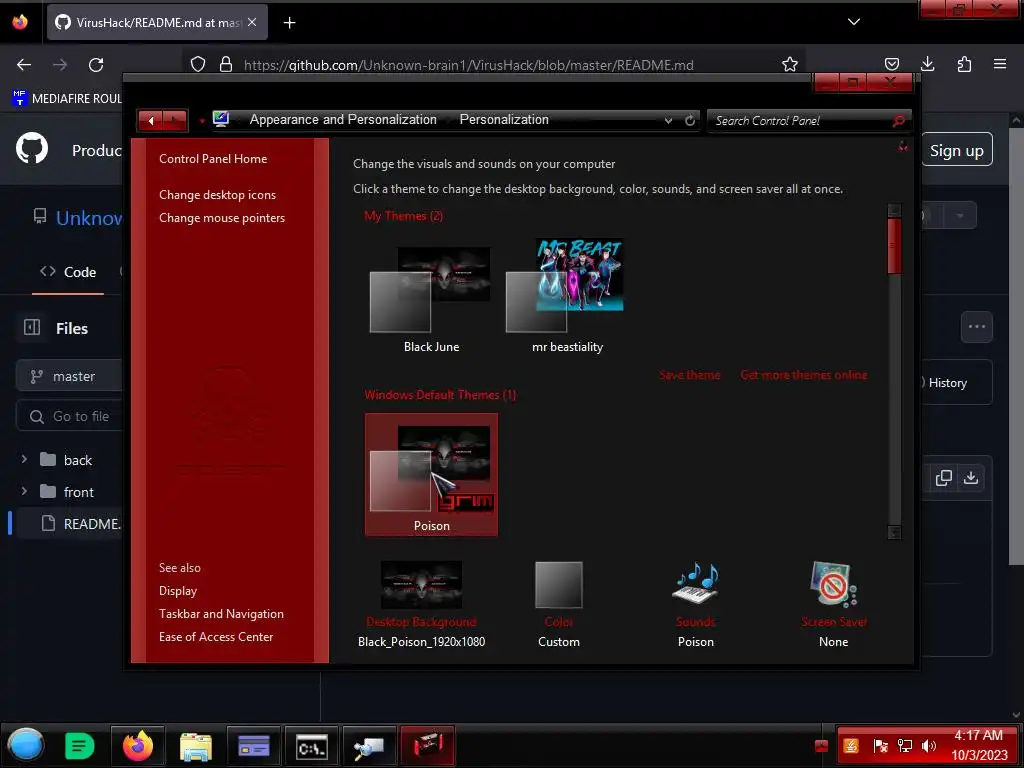Bookmark page with star icon
The image size is (1024, 768).
tap(790, 64)
